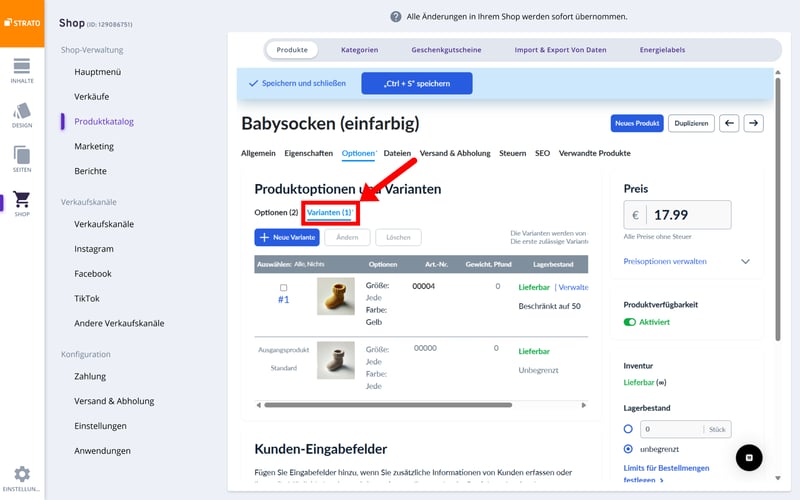The width and height of the screenshot is (800, 500).
Task: Open the Design sidebar icon
Action: [22, 115]
